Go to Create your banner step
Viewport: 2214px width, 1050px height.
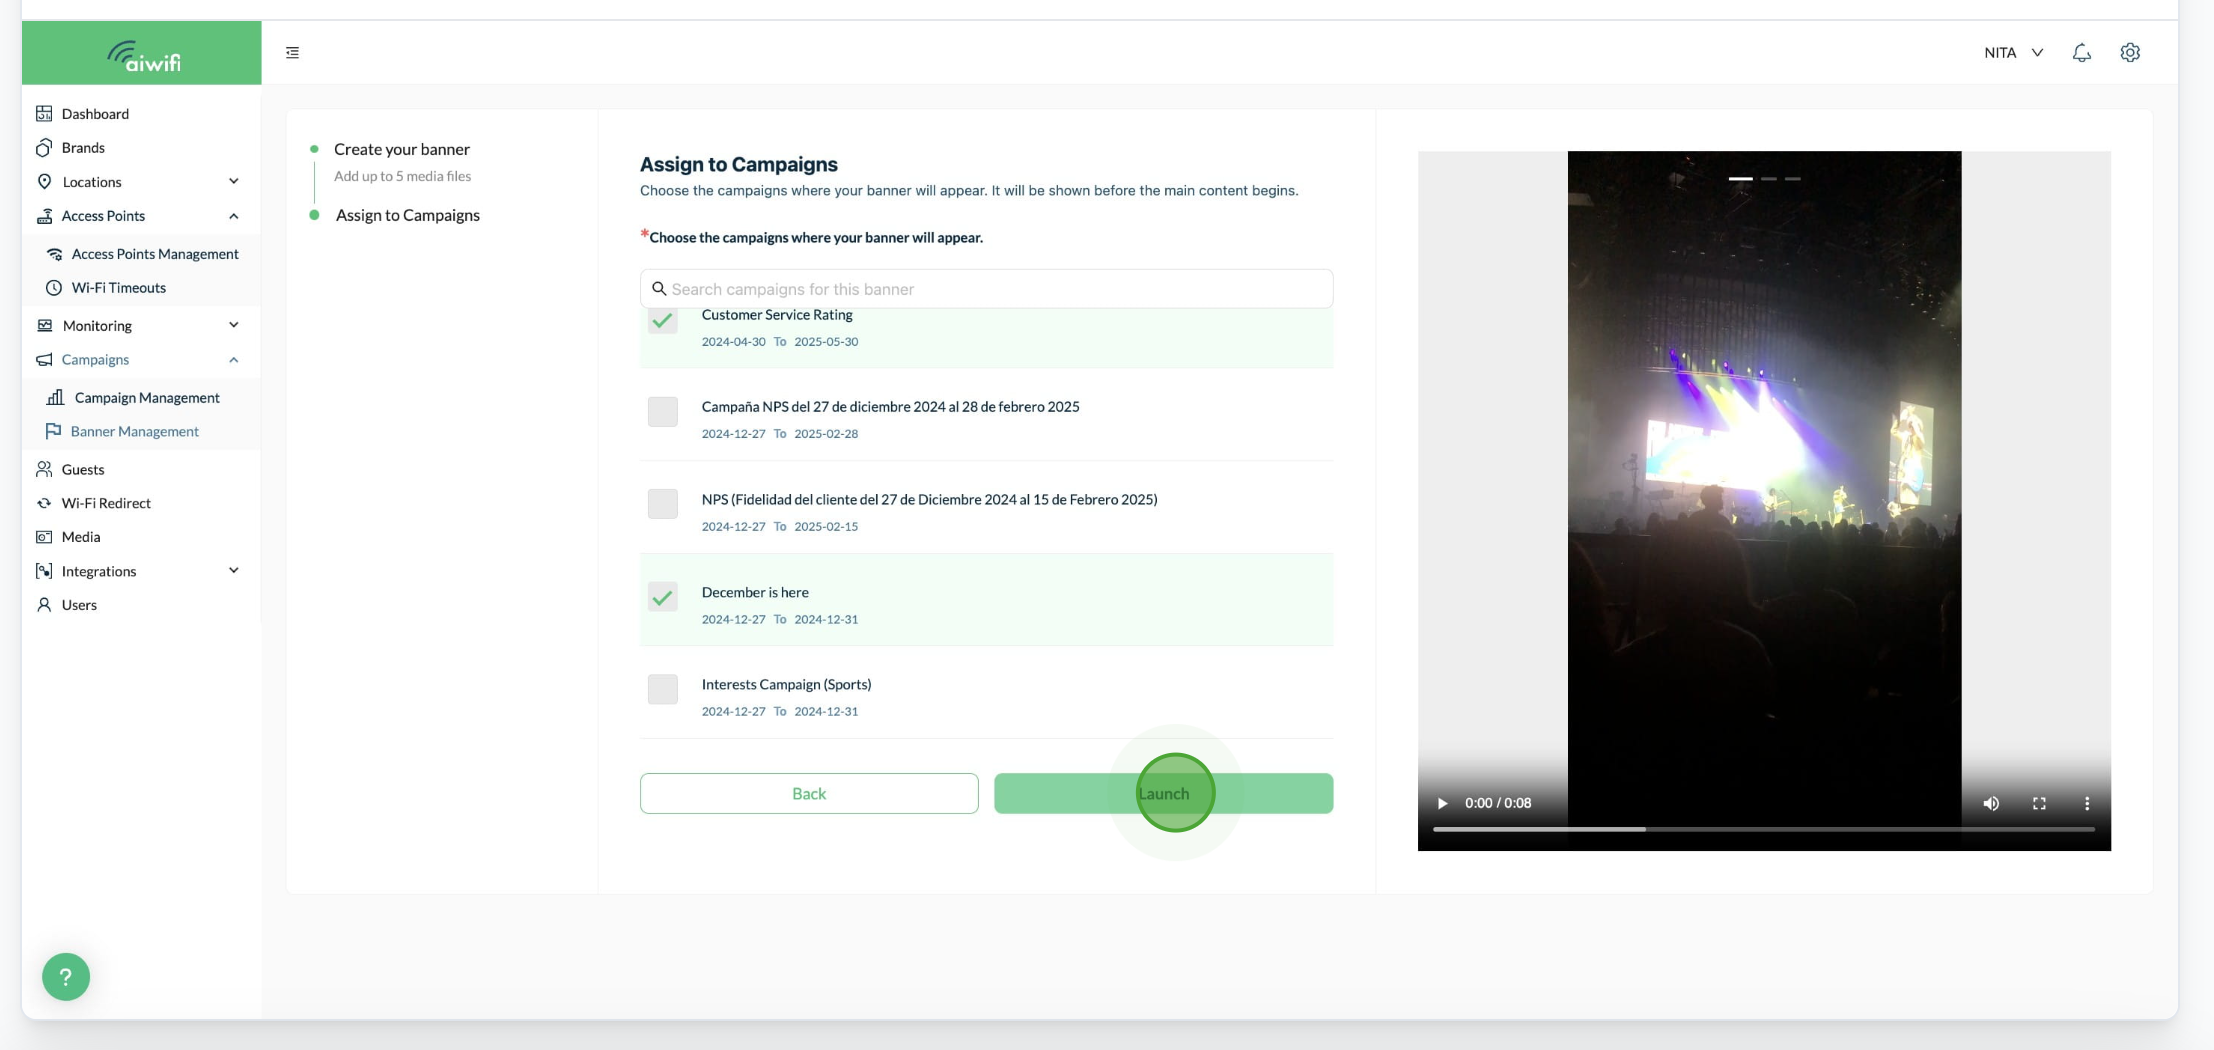point(401,149)
